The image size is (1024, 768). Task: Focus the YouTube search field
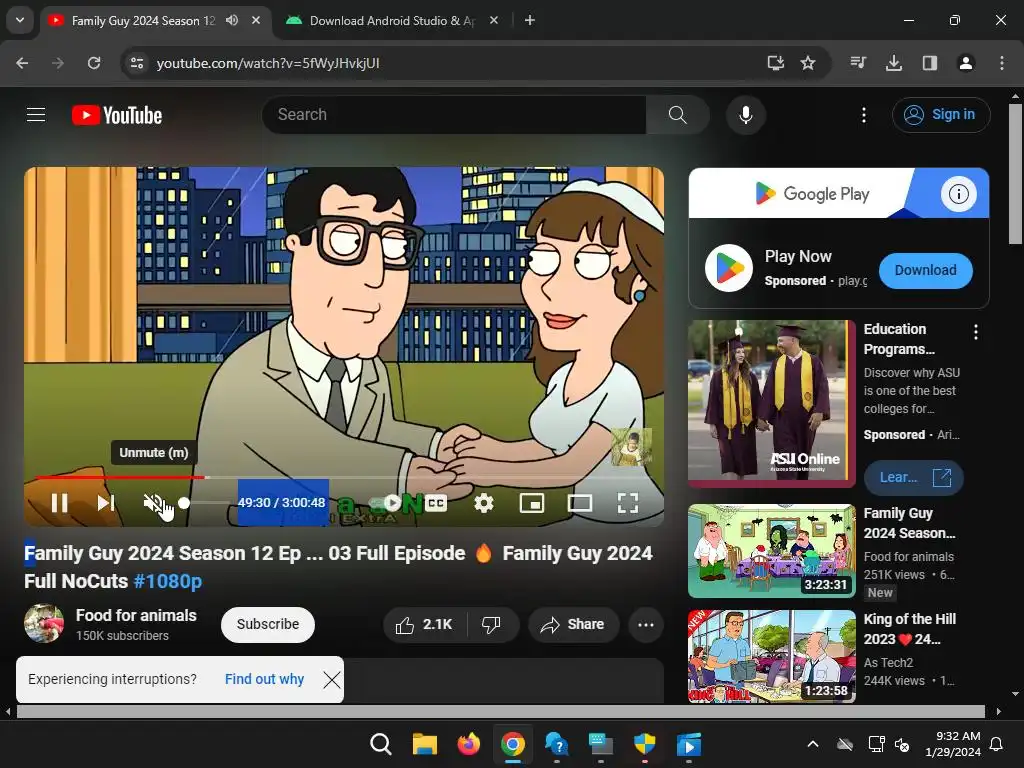(455, 115)
